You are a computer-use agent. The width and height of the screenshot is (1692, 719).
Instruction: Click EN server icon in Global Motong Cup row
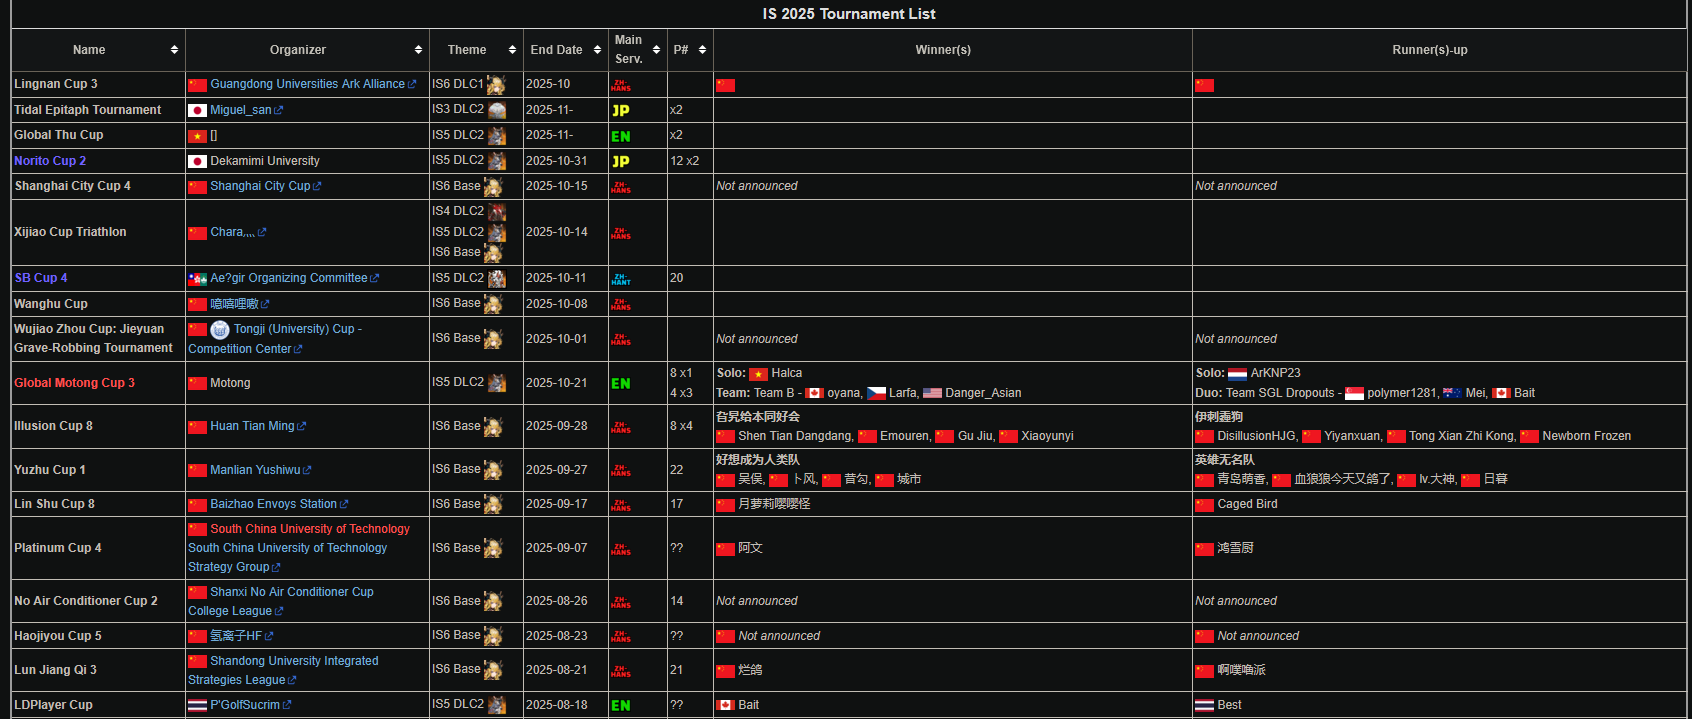point(621,383)
